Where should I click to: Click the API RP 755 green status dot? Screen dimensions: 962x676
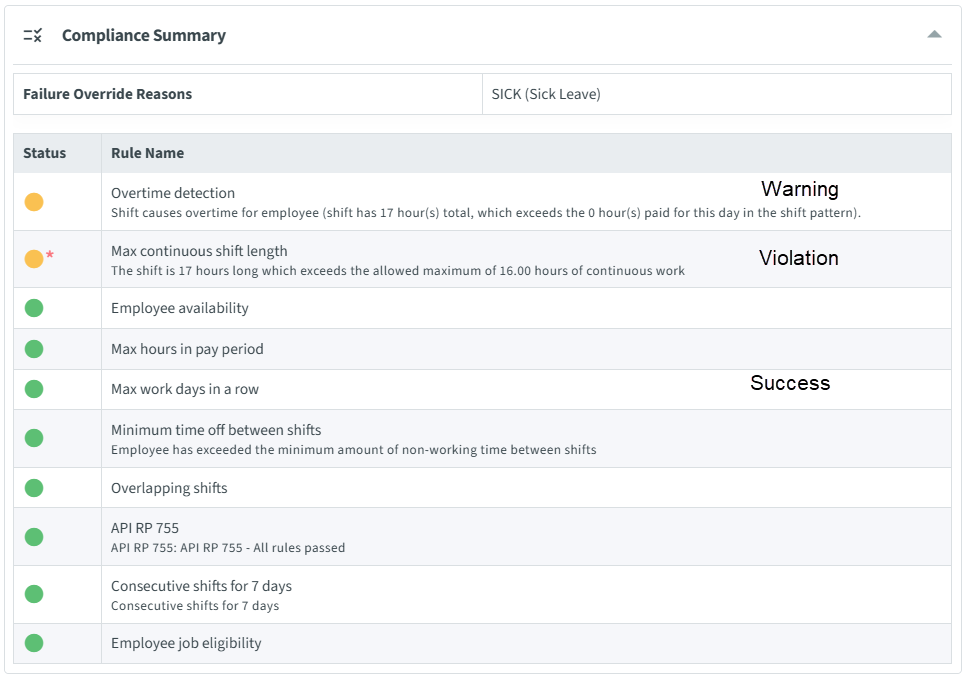[34, 537]
